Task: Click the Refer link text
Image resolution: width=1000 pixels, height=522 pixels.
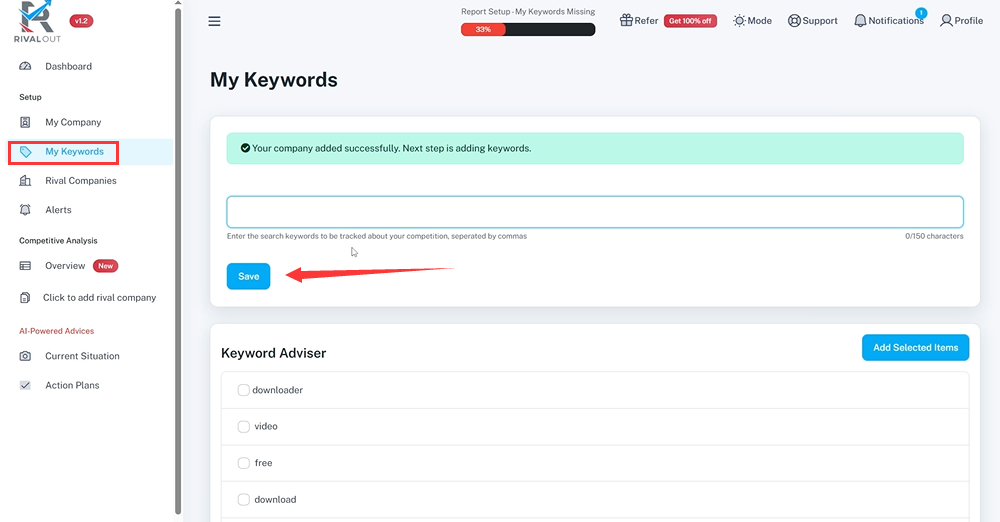Action: coord(646,20)
